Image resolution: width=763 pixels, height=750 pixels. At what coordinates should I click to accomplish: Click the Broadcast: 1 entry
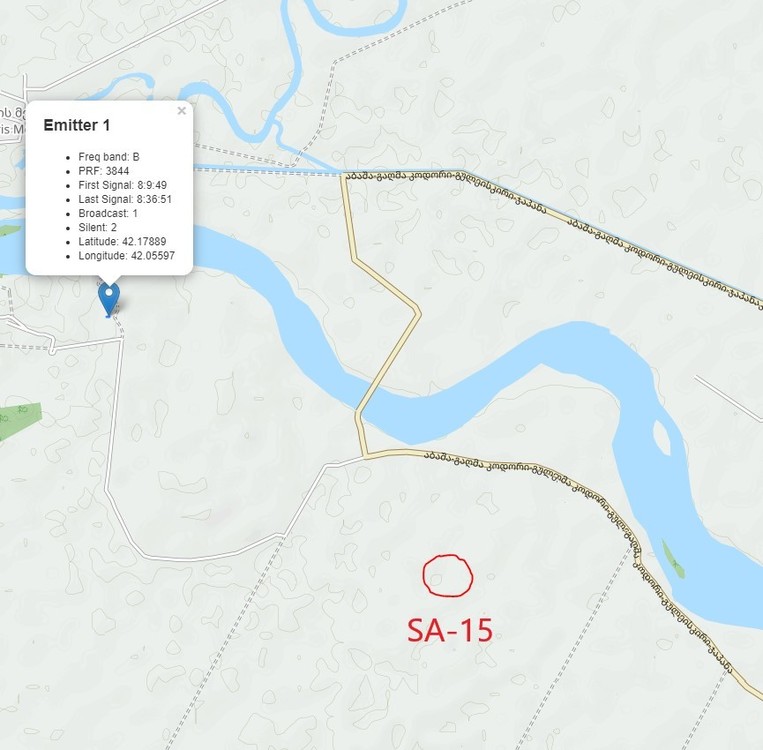[x=108, y=213]
